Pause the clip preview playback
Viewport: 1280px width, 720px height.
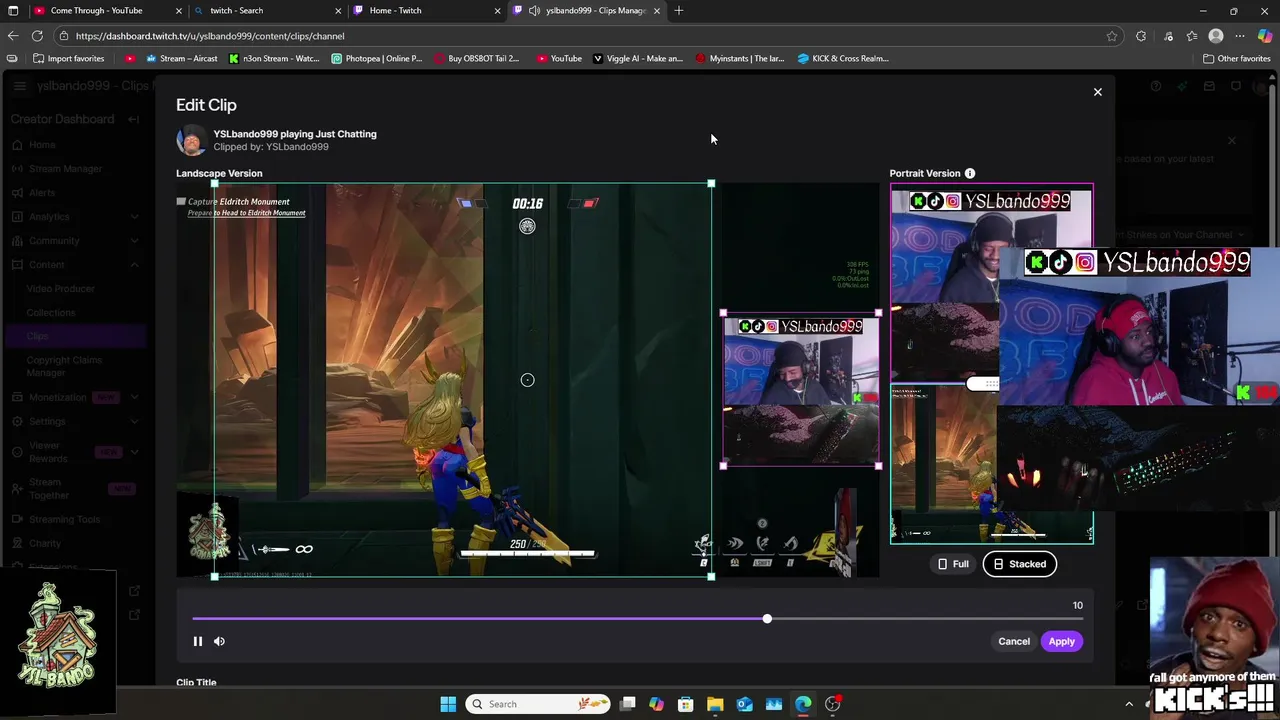[198, 641]
